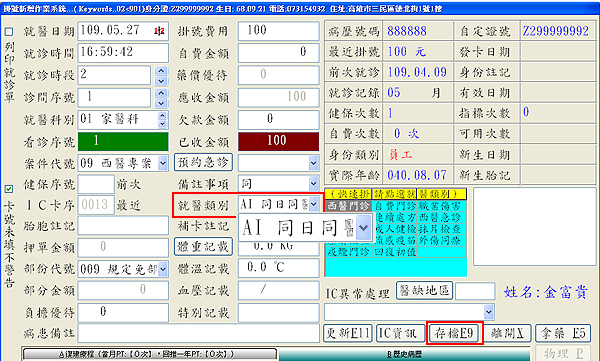Click the 實際年齡 value 040.08.07
The image size is (600, 361).
tap(417, 175)
